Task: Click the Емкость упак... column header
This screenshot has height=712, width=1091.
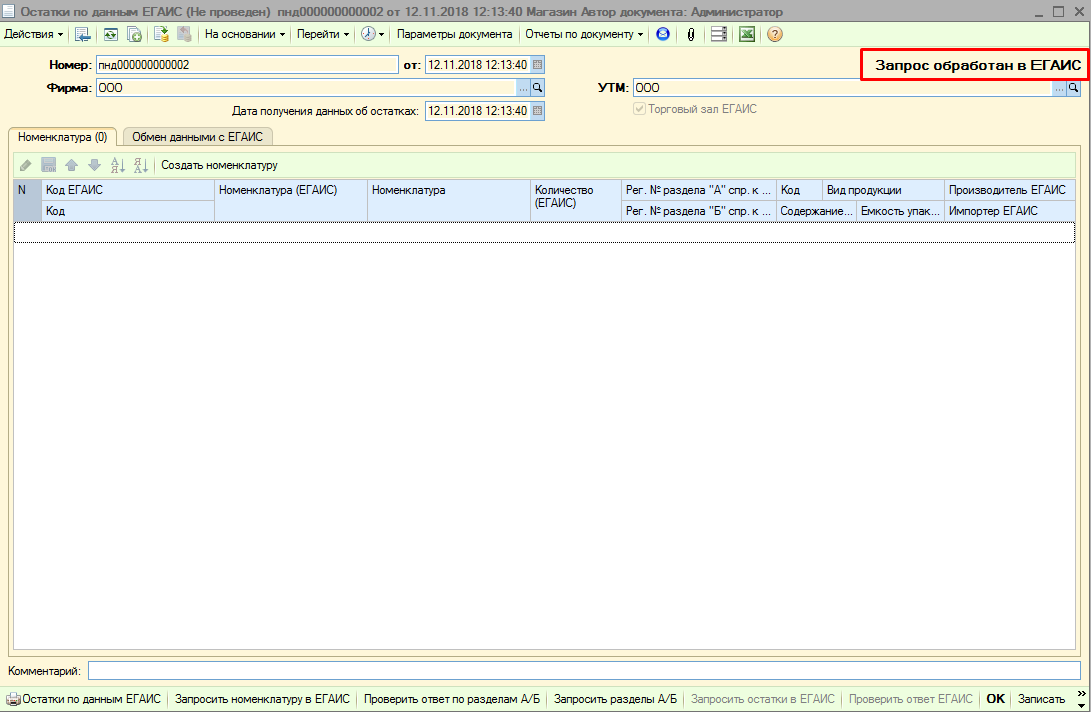Action: (900, 211)
